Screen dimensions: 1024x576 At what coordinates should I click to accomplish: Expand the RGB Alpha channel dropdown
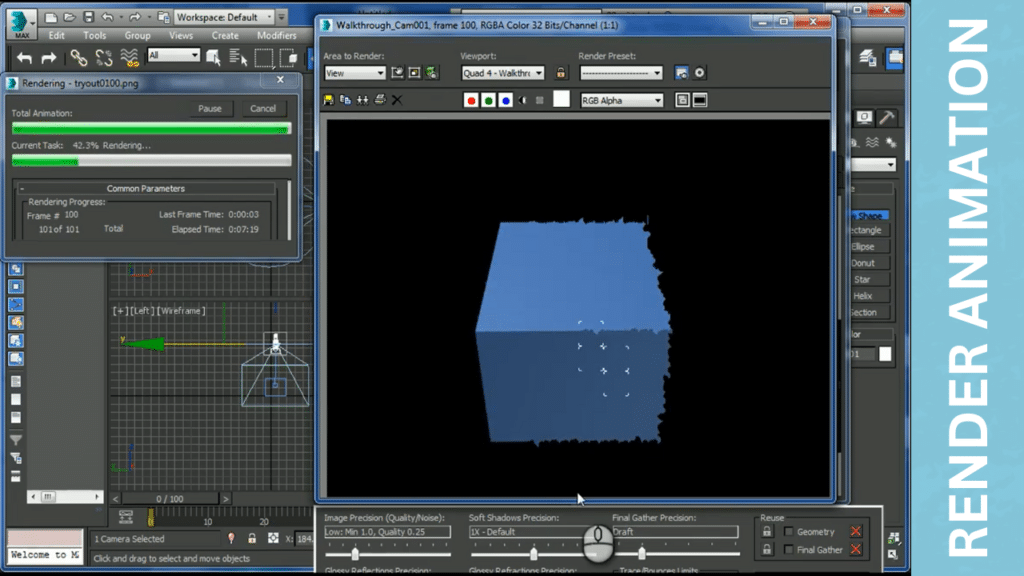click(622, 100)
